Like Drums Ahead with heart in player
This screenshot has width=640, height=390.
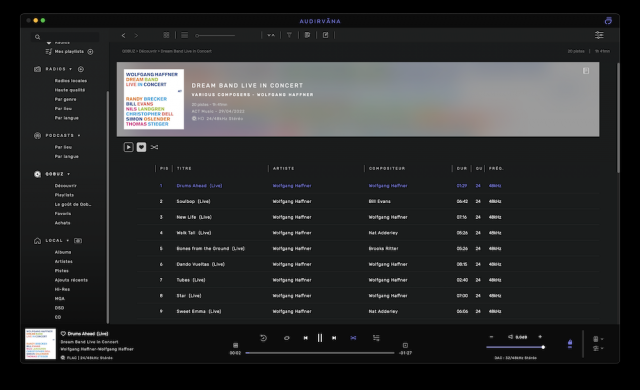63,334
